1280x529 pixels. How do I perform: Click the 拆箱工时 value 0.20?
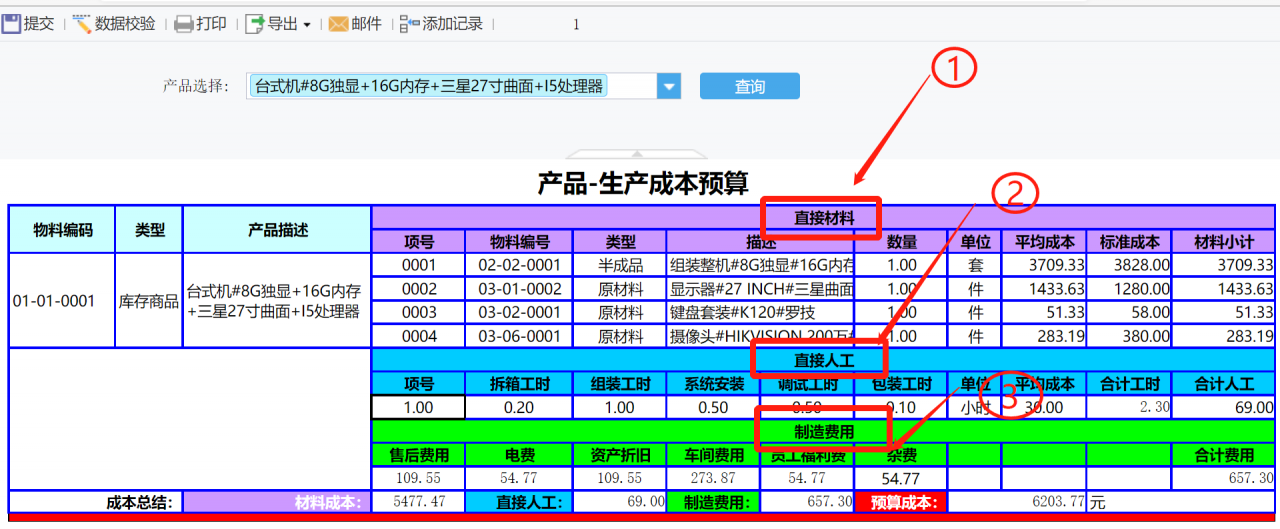520,407
